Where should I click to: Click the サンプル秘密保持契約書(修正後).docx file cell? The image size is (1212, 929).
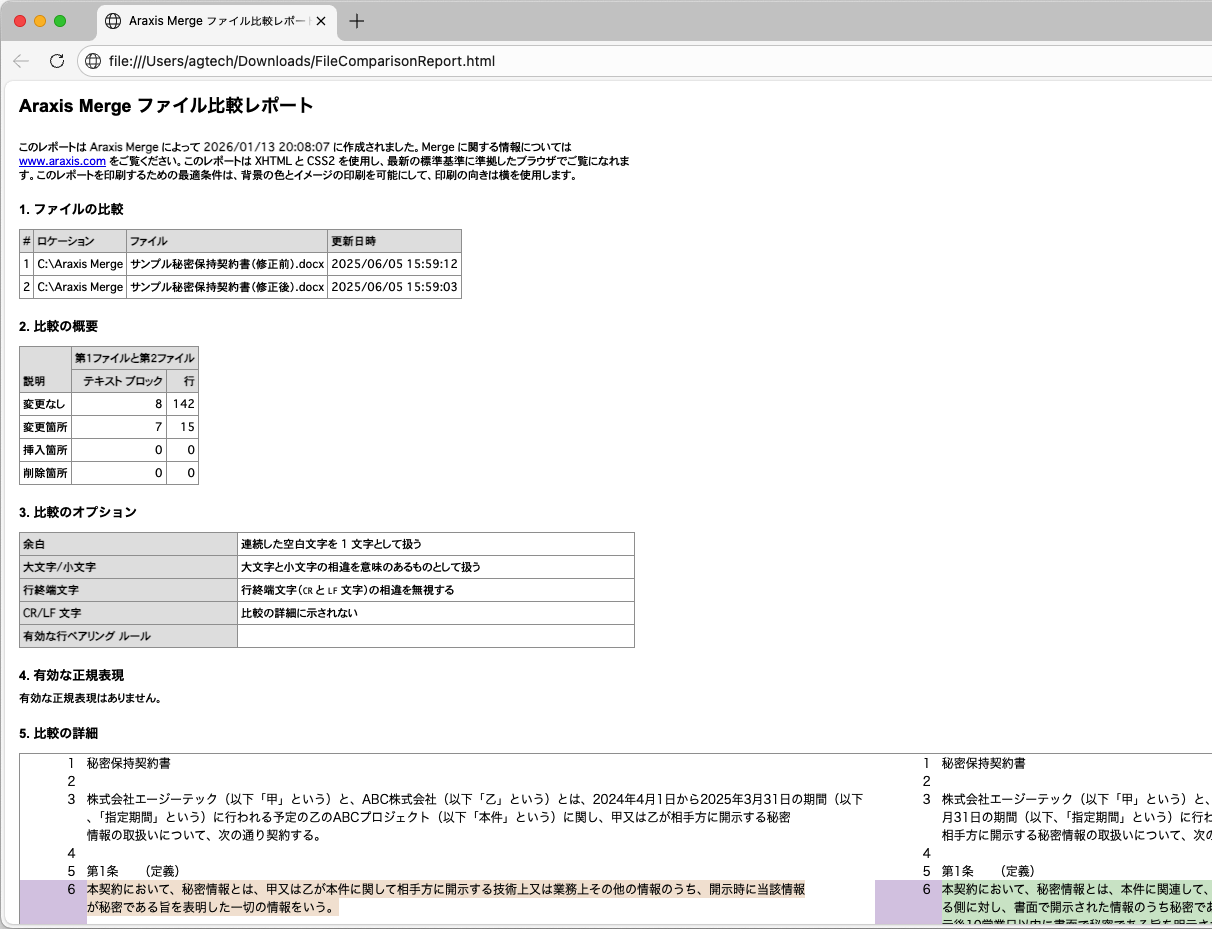point(227,287)
